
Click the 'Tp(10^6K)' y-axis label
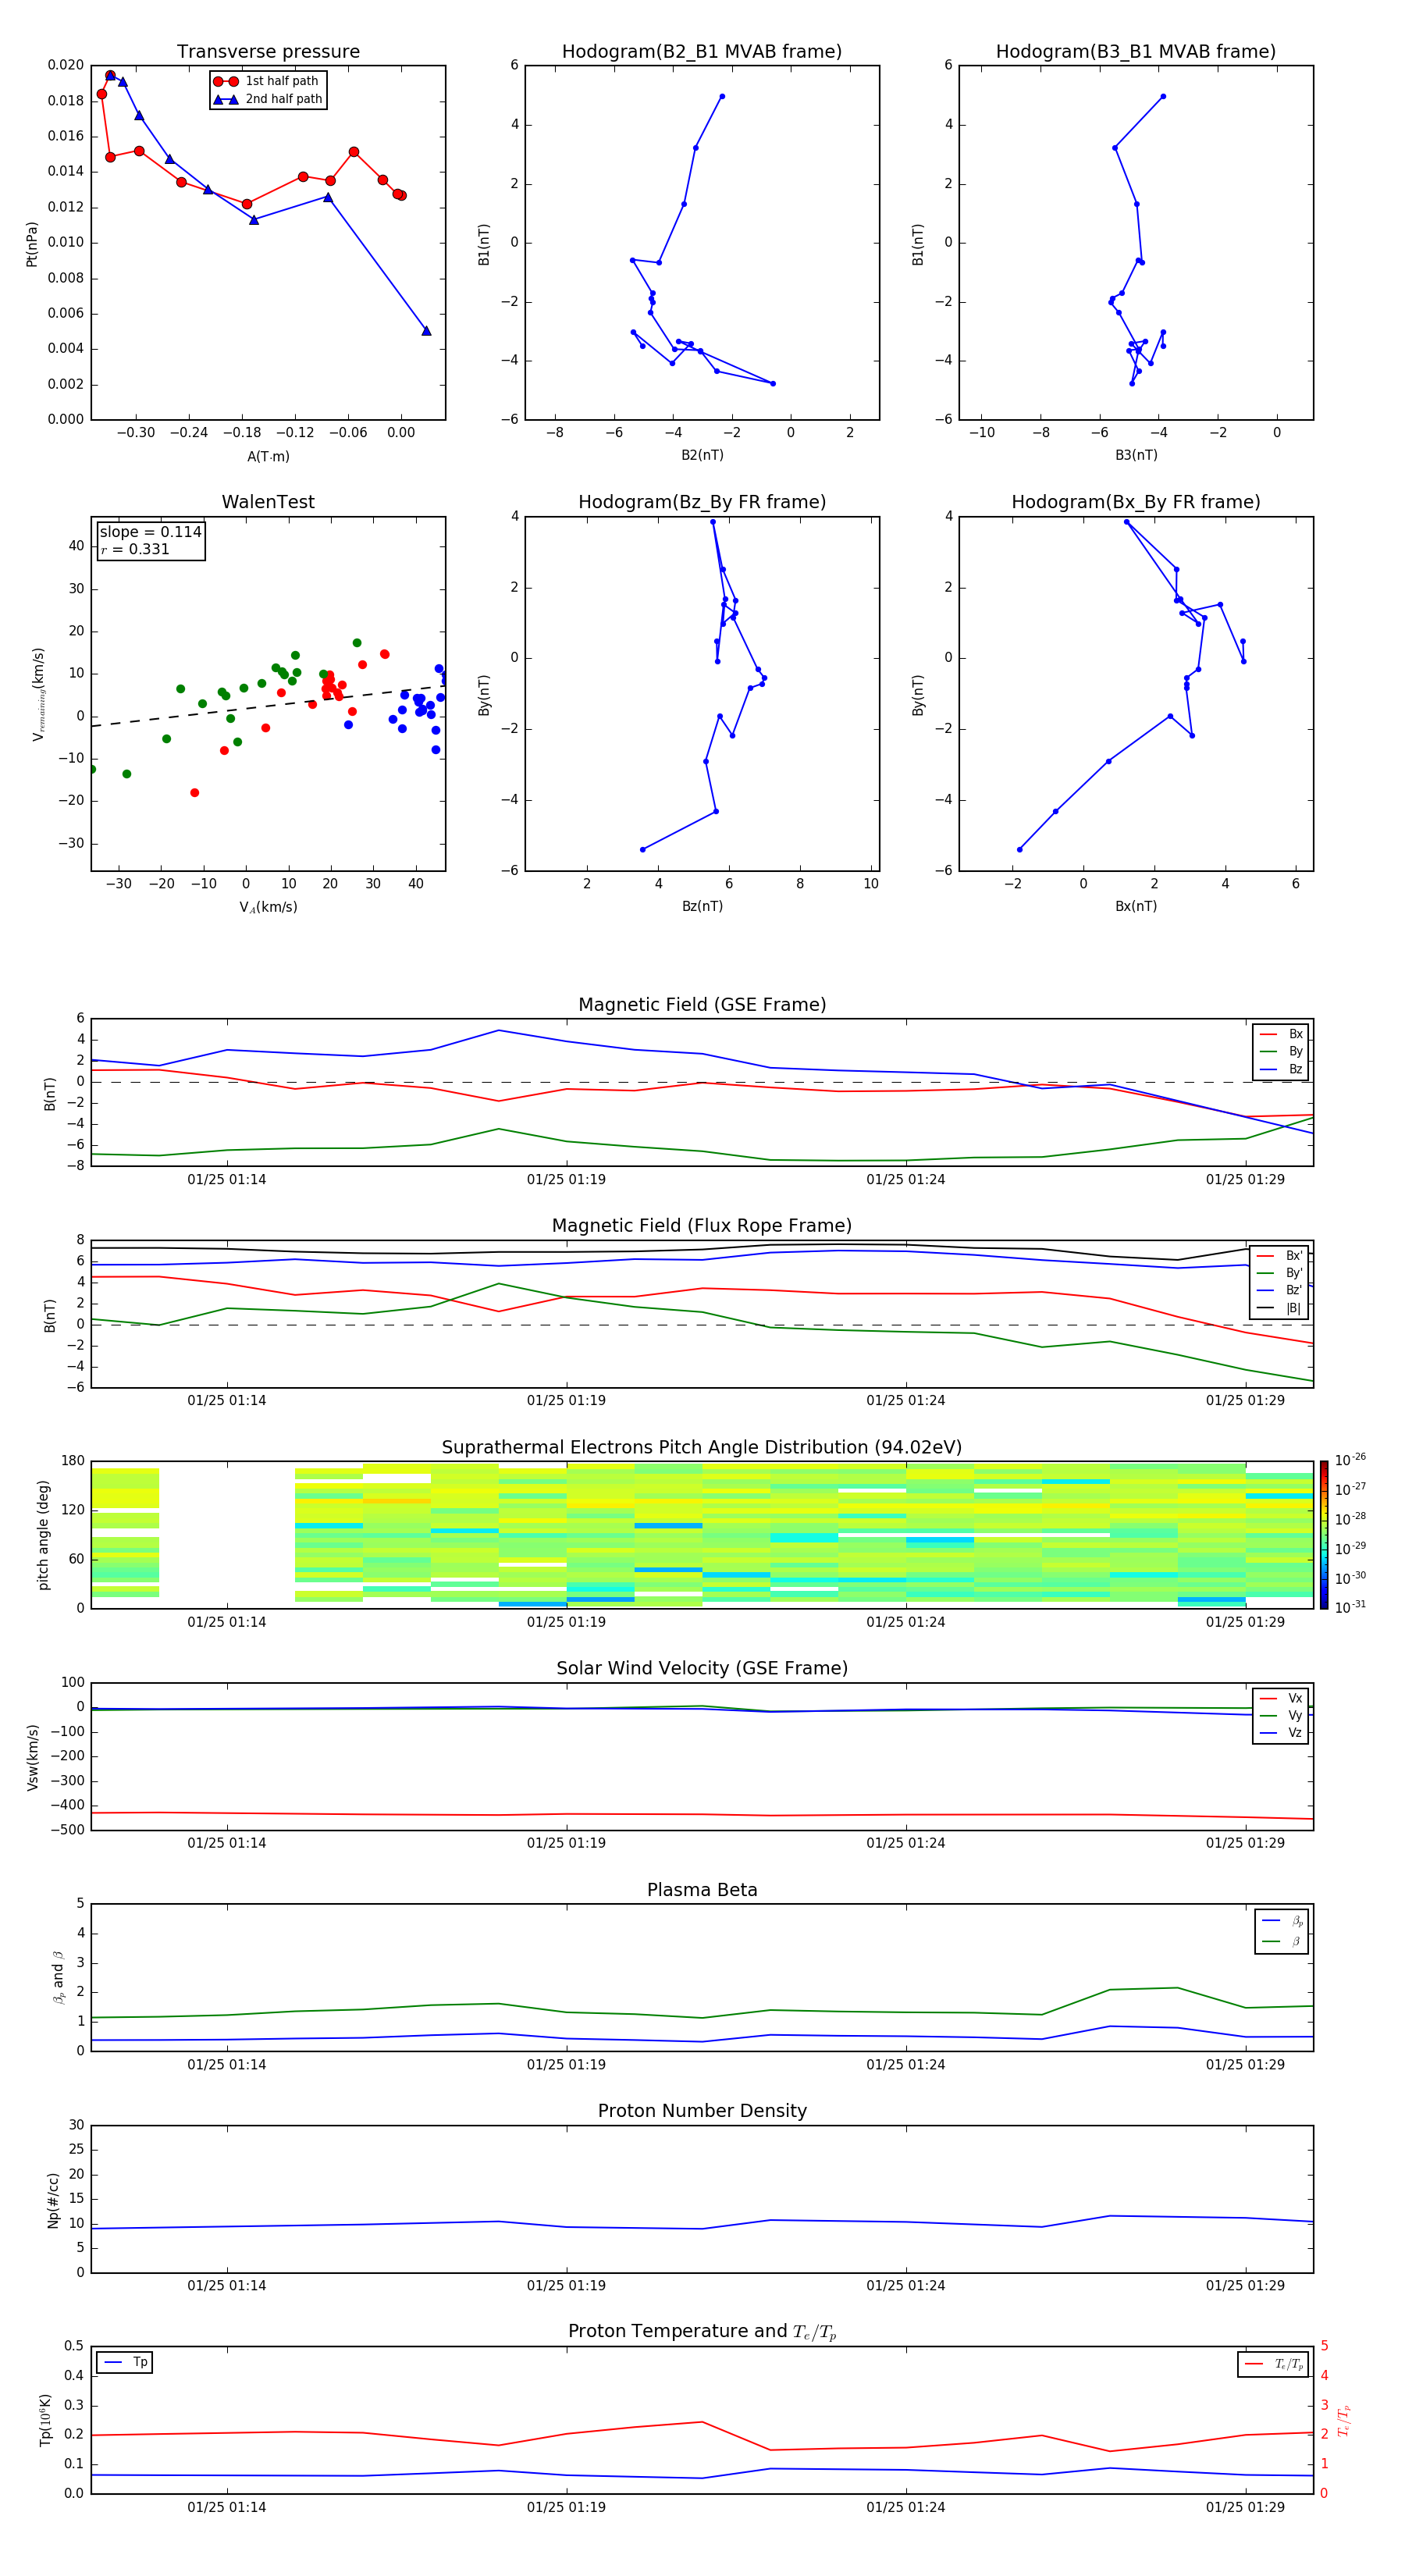click(45, 2420)
